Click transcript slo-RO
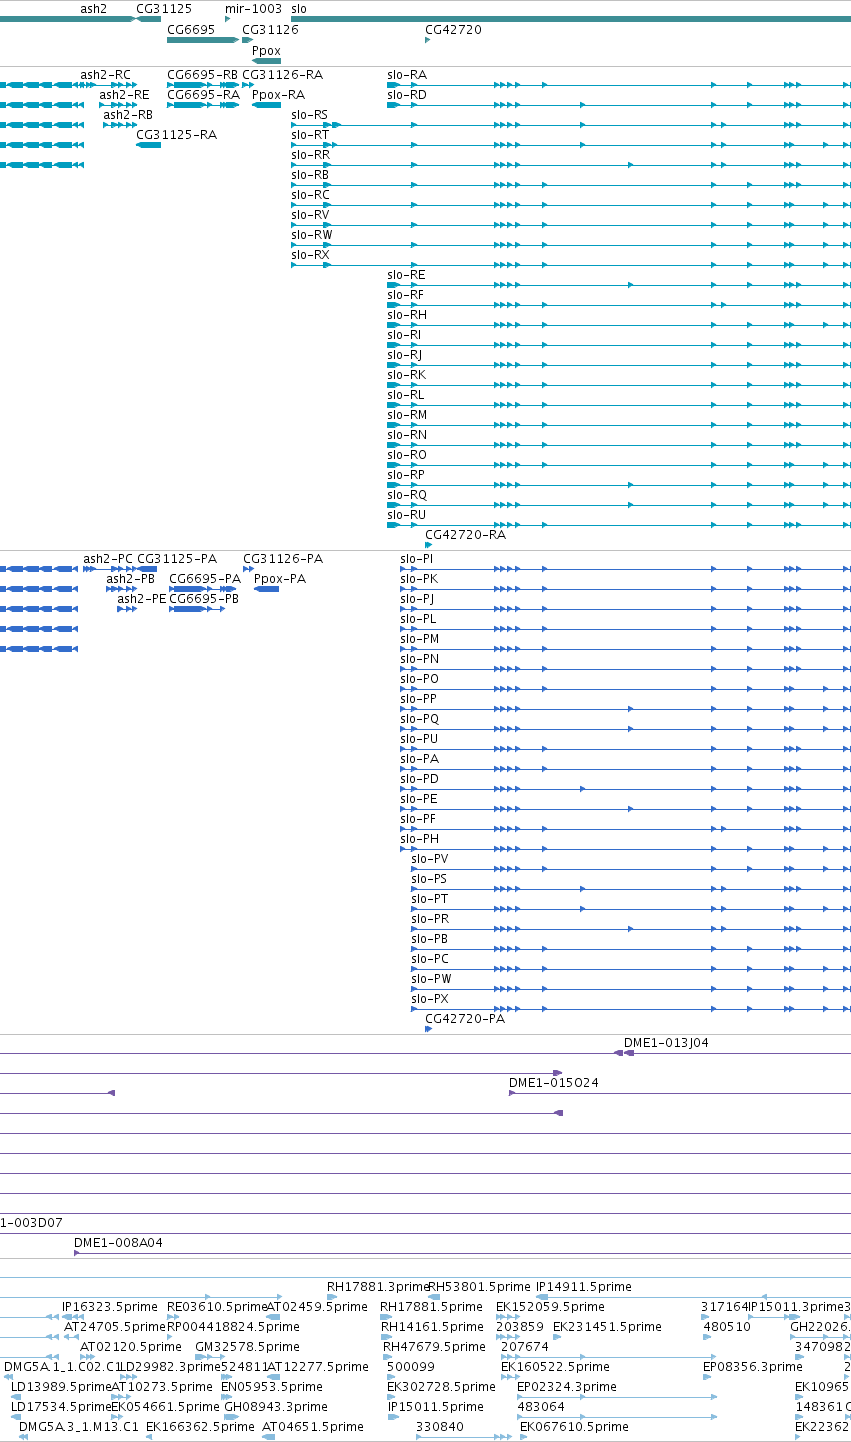 [406, 455]
